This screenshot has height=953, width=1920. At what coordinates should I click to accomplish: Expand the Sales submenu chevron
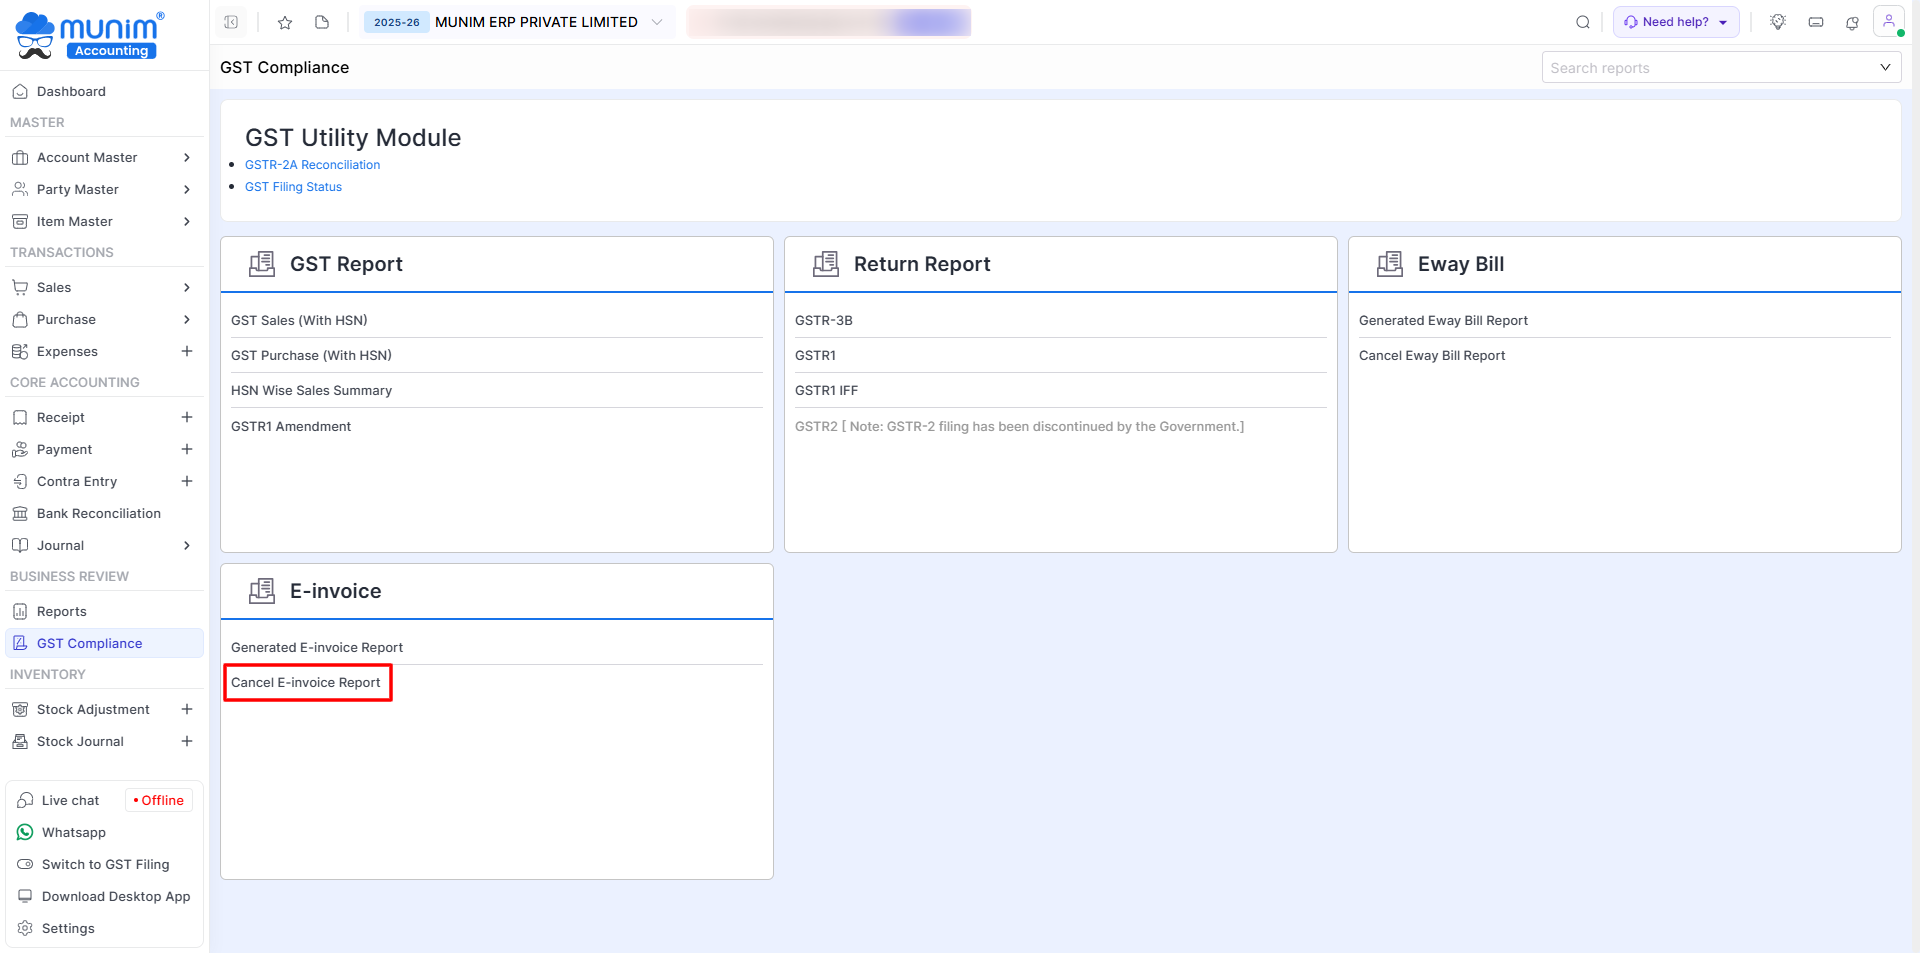click(x=187, y=288)
